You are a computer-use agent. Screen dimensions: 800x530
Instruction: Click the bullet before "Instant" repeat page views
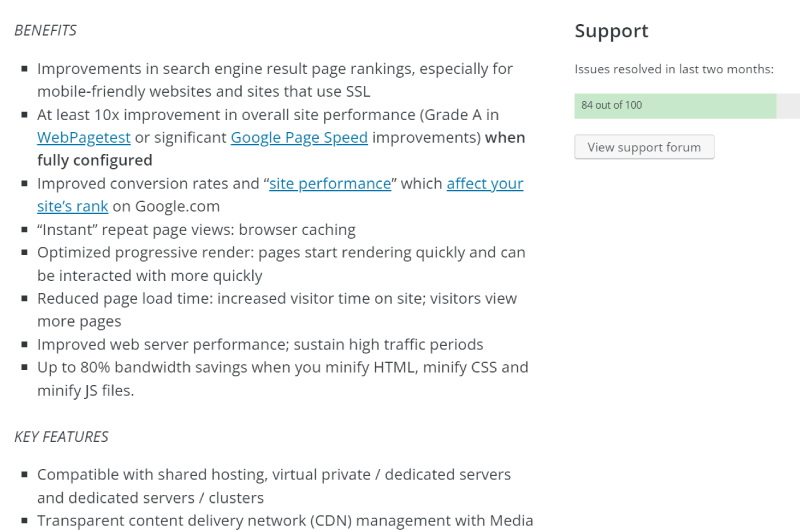[24, 230]
